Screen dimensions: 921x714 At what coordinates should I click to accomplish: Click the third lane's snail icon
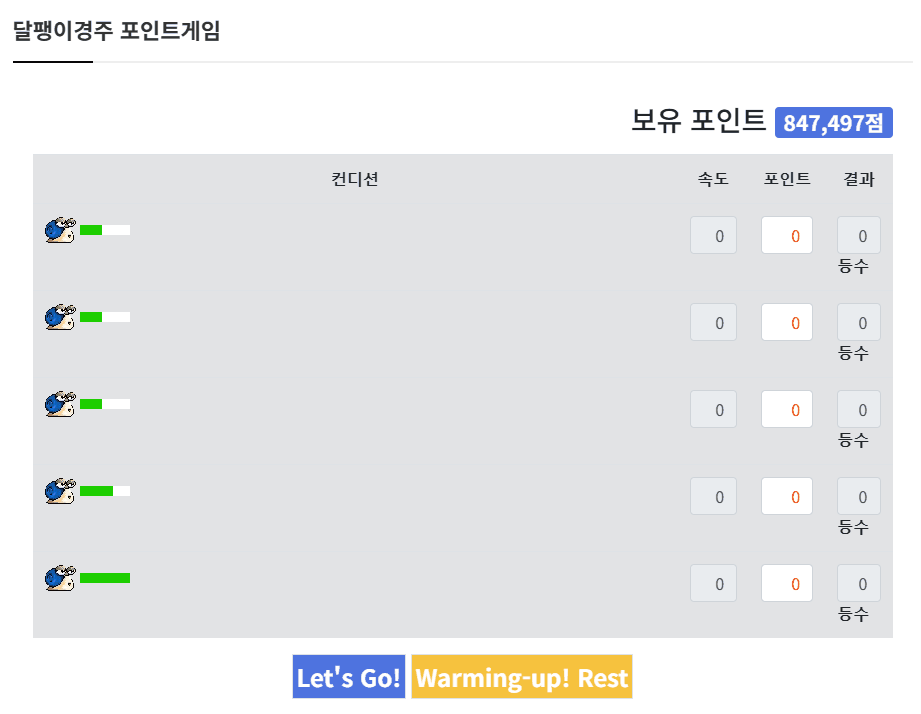(60, 404)
